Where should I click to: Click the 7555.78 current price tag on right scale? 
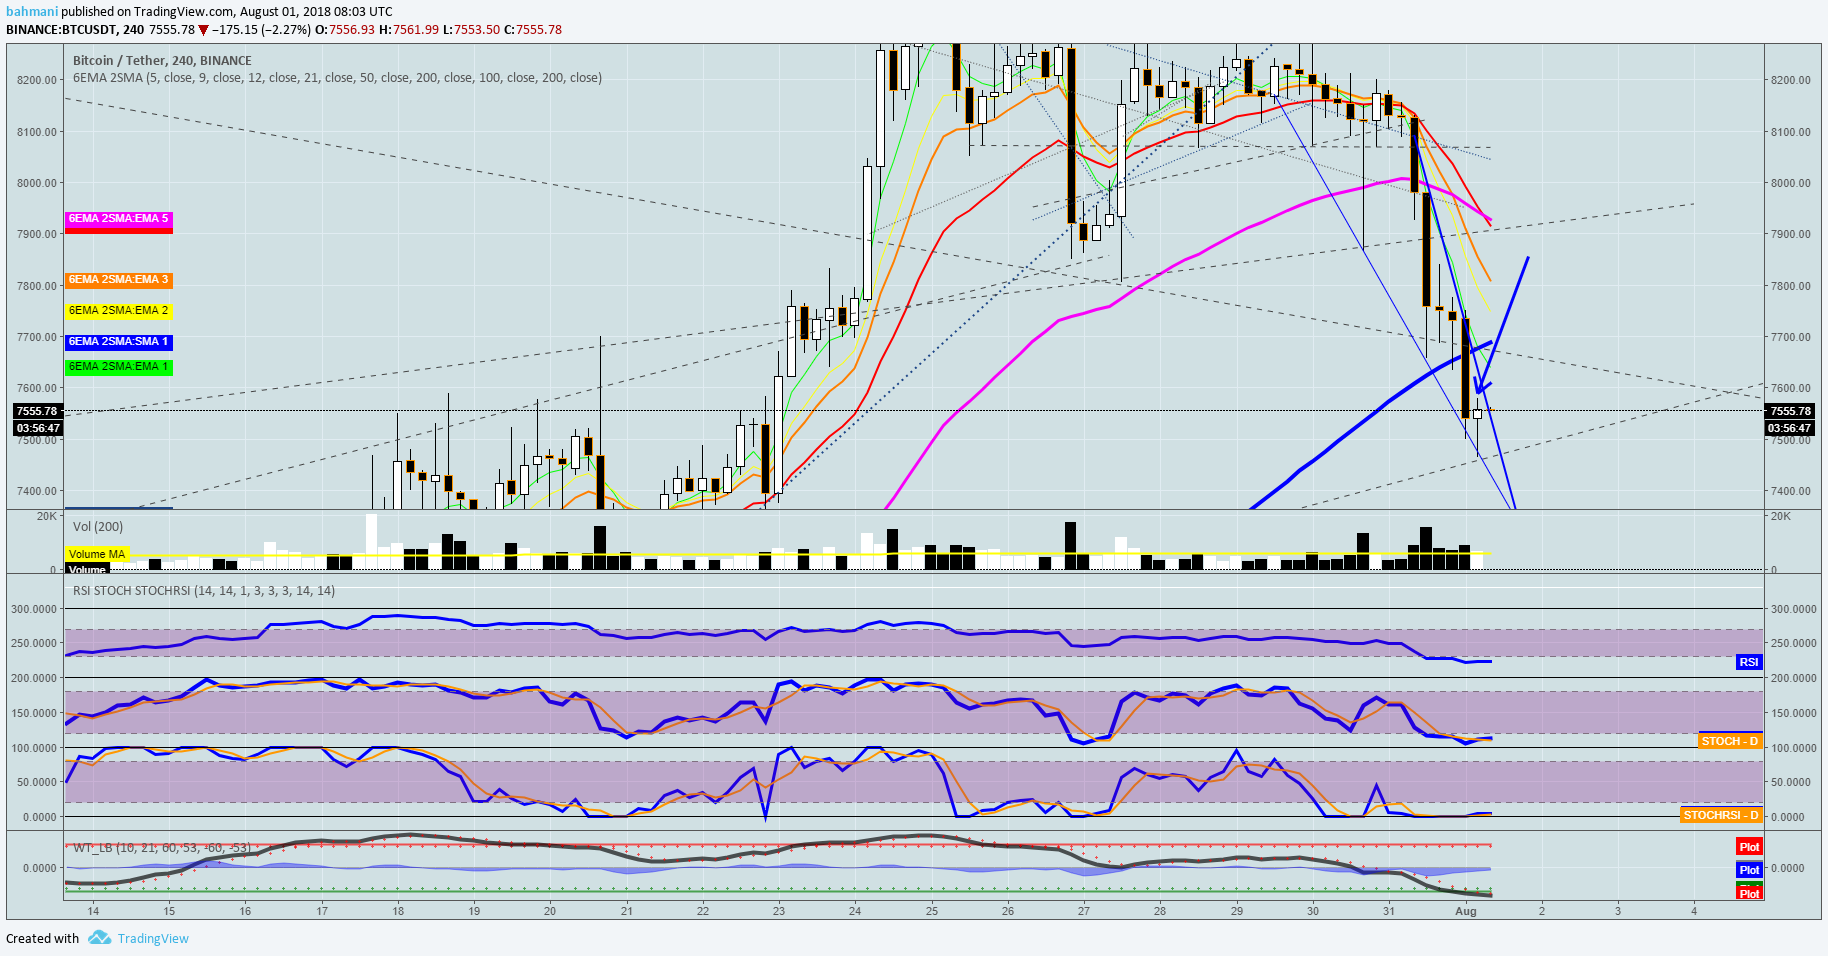tap(1790, 411)
